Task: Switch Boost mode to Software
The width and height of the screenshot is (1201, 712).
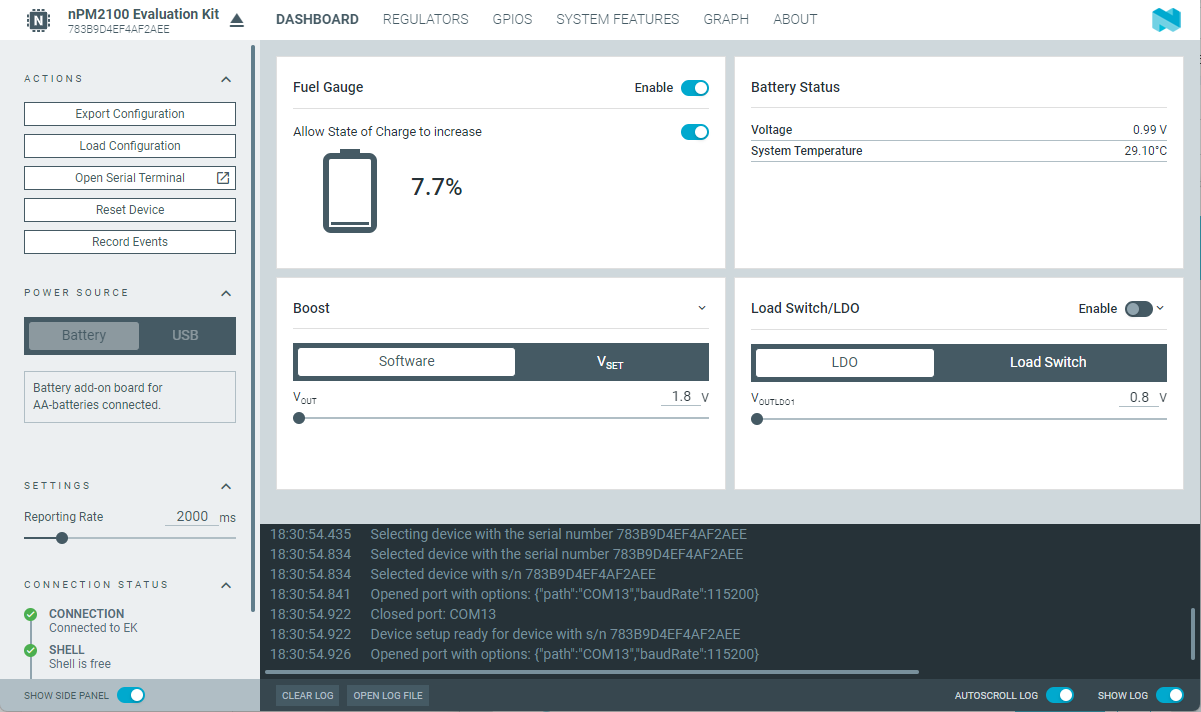Action: [407, 362]
